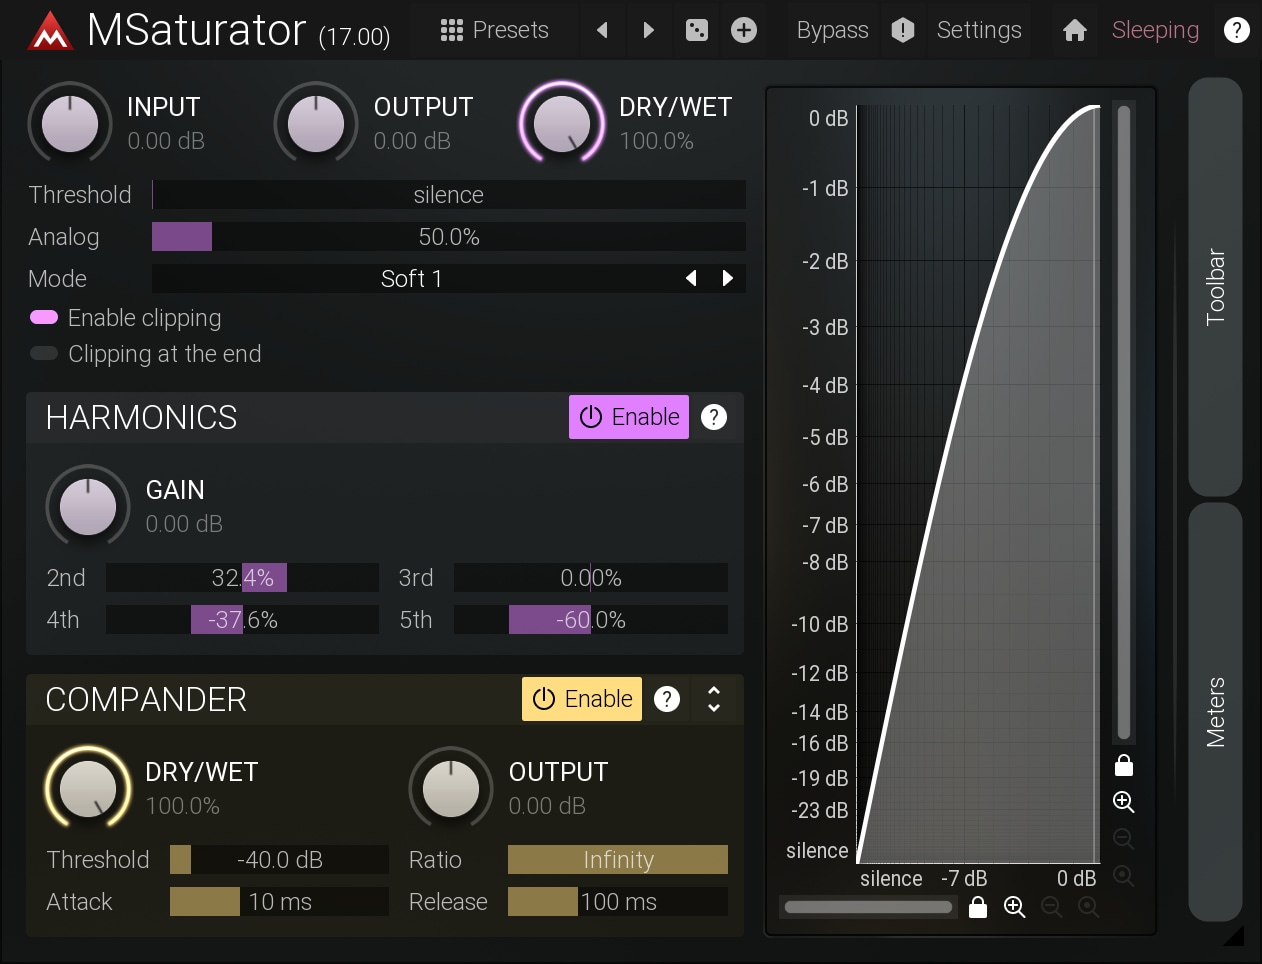Click vertical axis lock icon on graph

1124,766
